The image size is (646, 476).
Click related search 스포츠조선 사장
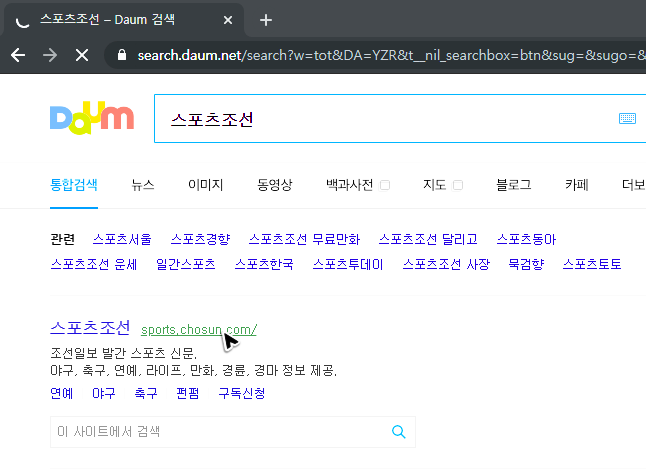[446, 264]
